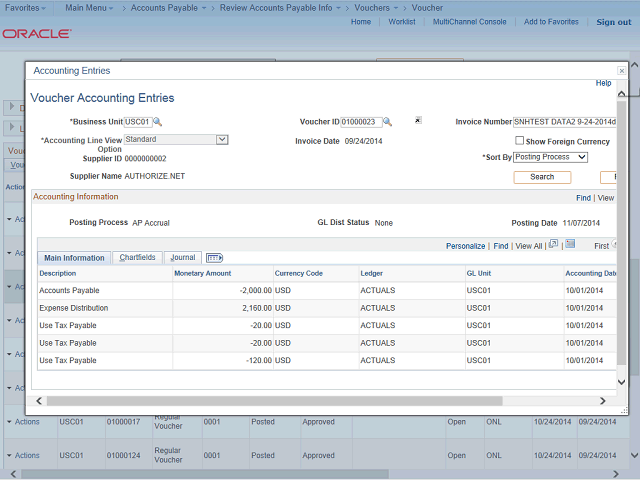640x480 pixels.
Task: Click the Search button
Action: pos(542,177)
